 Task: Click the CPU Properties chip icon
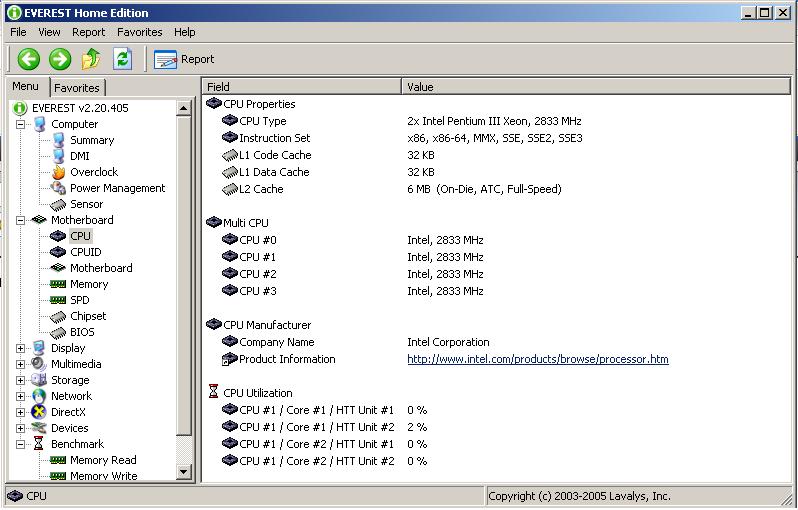coord(214,104)
